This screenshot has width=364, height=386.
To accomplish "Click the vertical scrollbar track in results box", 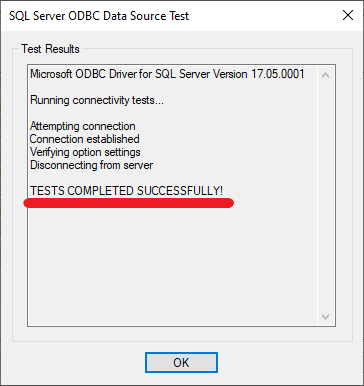I will point(325,196).
